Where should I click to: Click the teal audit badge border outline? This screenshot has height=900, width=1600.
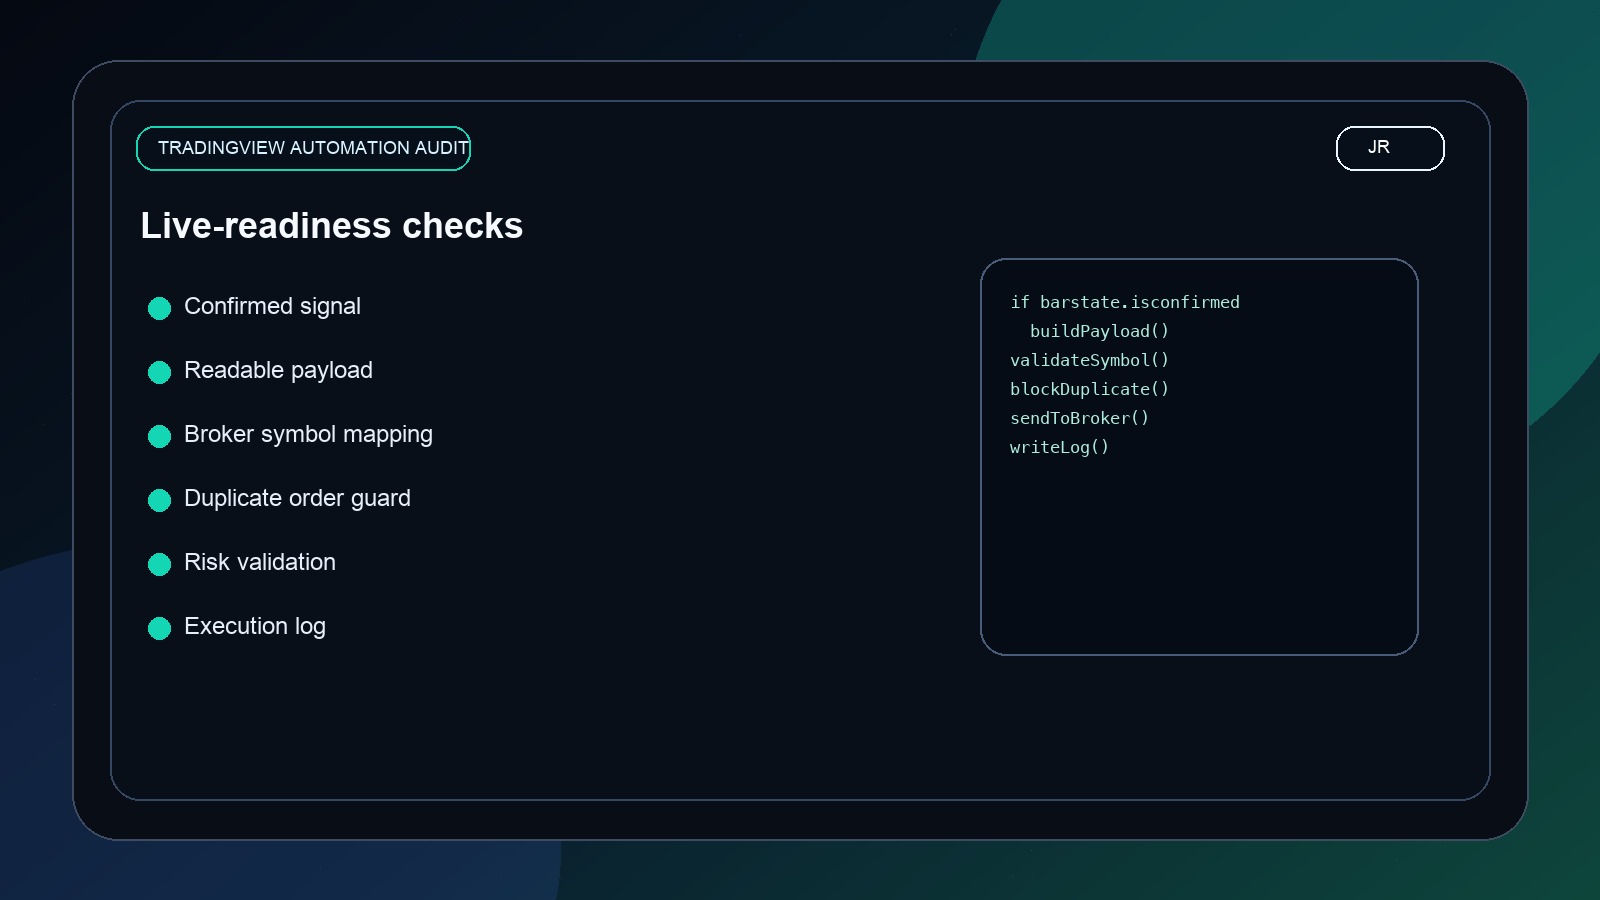pyautogui.click(x=303, y=129)
